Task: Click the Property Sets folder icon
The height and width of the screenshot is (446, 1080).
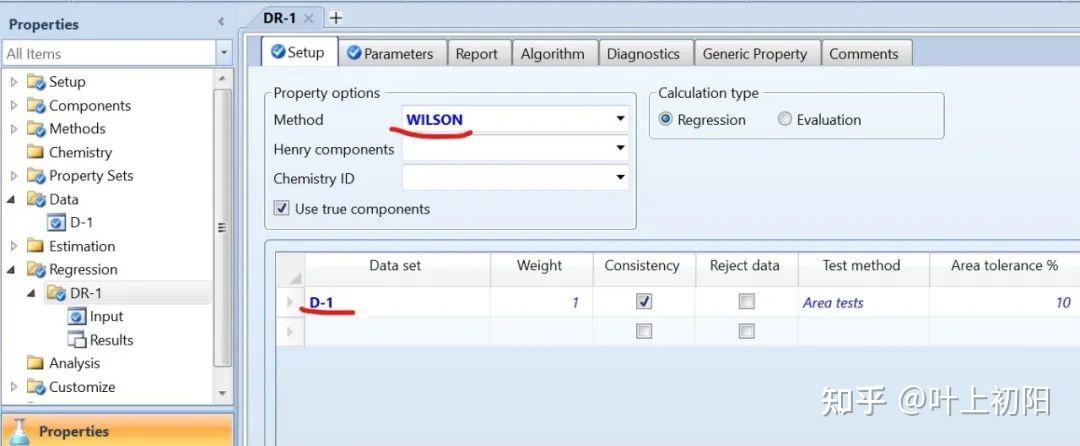Action: 36,175
